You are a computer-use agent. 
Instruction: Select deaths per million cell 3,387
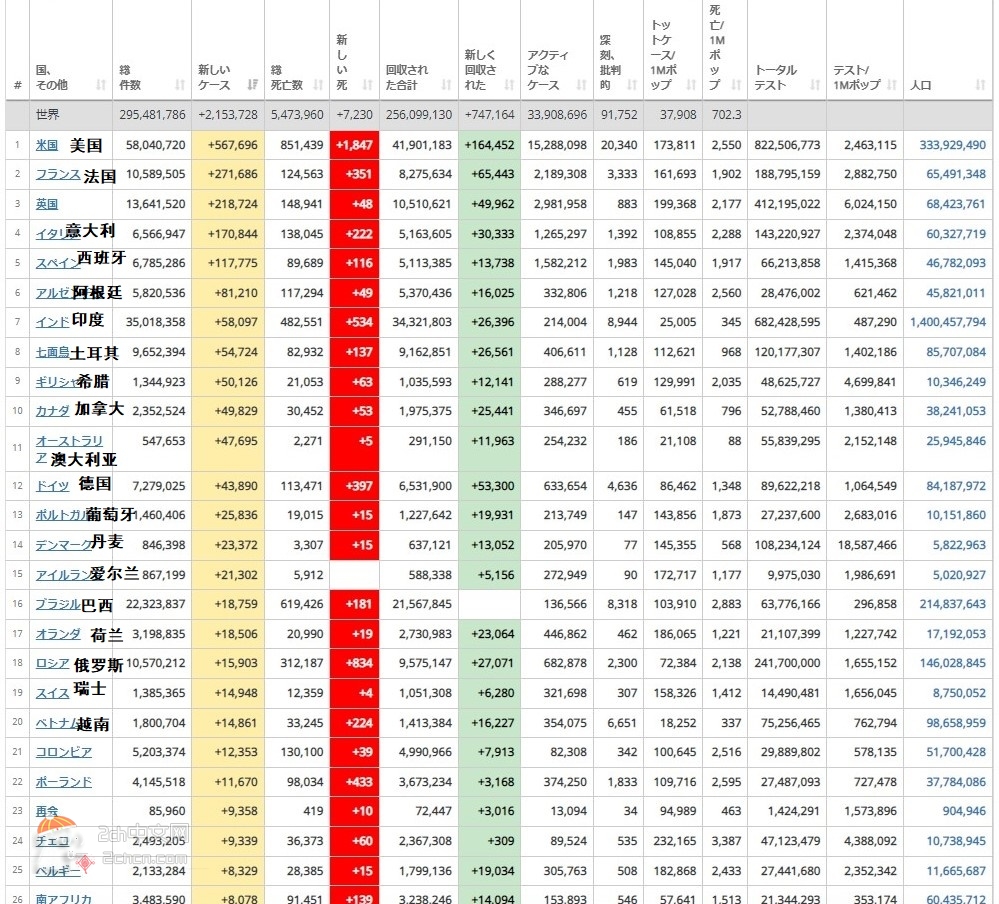(x=726, y=841)
